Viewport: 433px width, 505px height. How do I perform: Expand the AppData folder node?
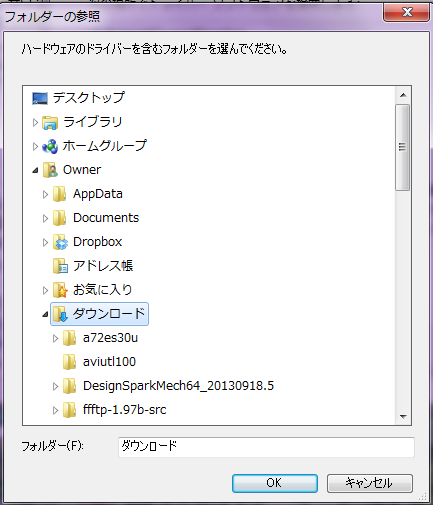[45, 194]
